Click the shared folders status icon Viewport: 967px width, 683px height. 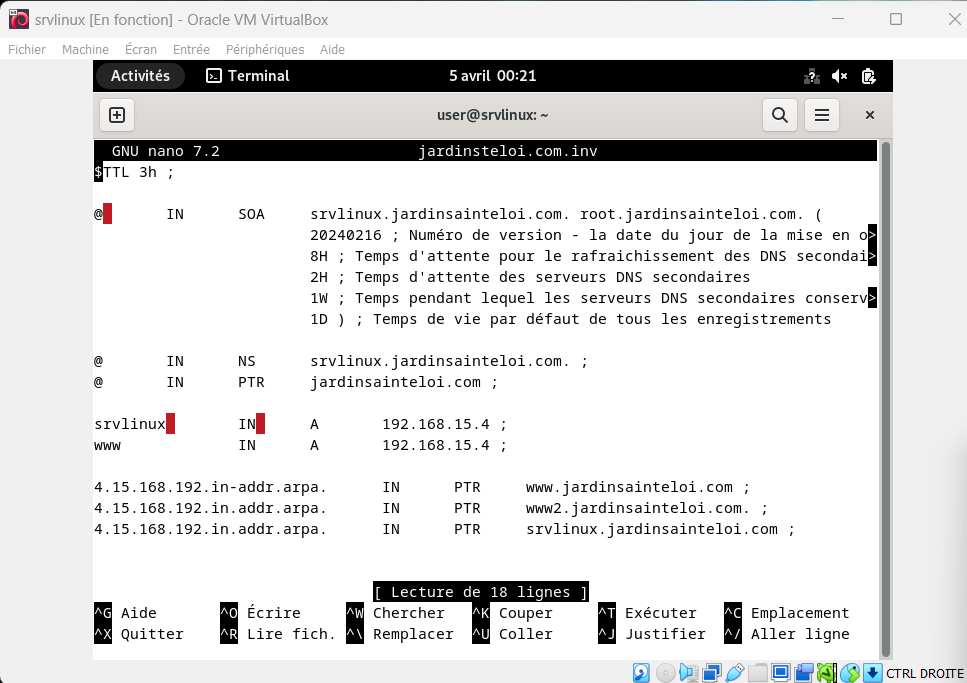click(x=758, y=672)
